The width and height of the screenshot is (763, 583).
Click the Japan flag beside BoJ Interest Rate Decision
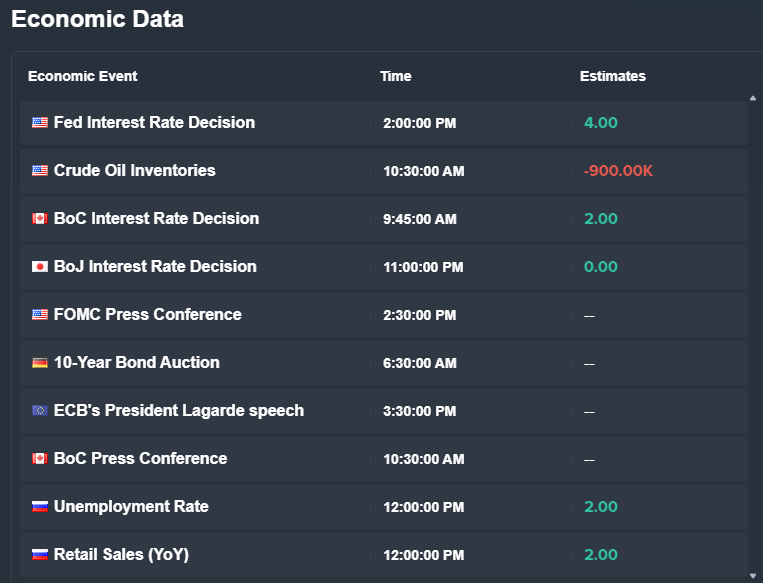pyautogui.click(x=40, y=266)
